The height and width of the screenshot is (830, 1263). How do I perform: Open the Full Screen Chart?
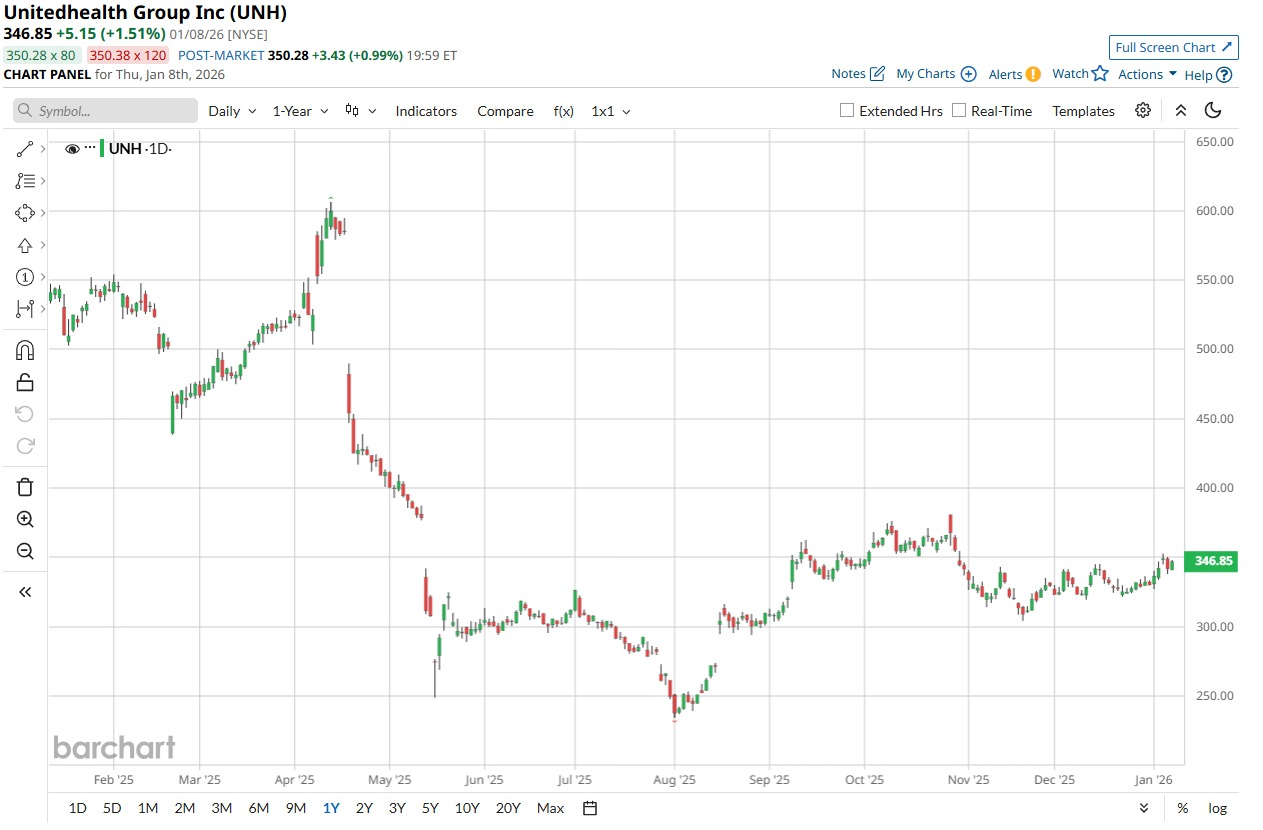click(x=1174, y=47)
